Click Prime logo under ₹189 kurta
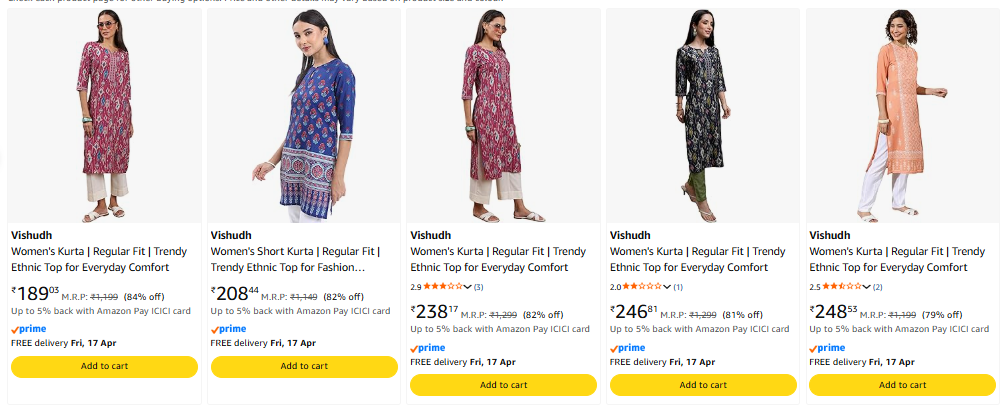The height and width of the screenshot is (408, 1000). (x=29, y=328)
